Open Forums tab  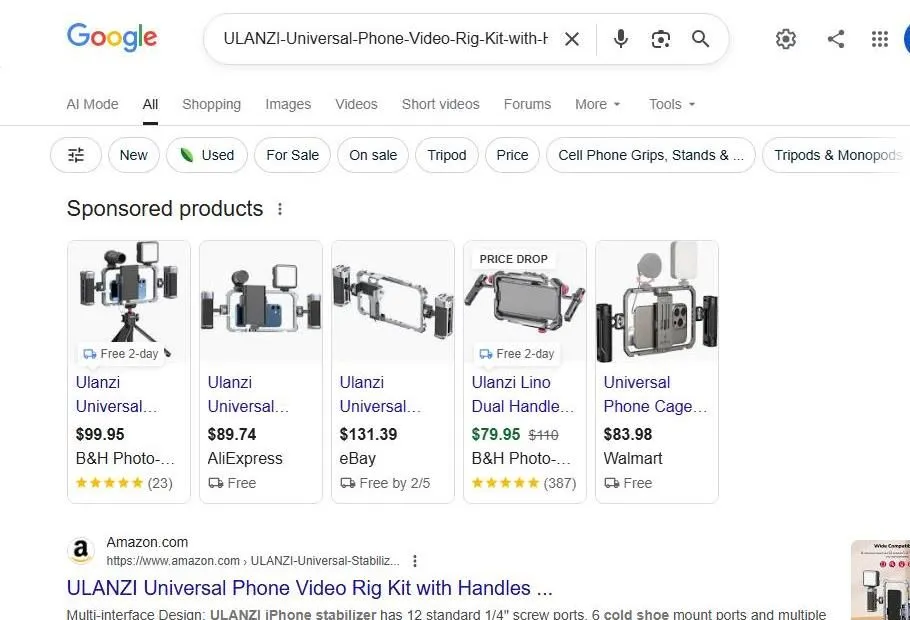click(527, 104)
